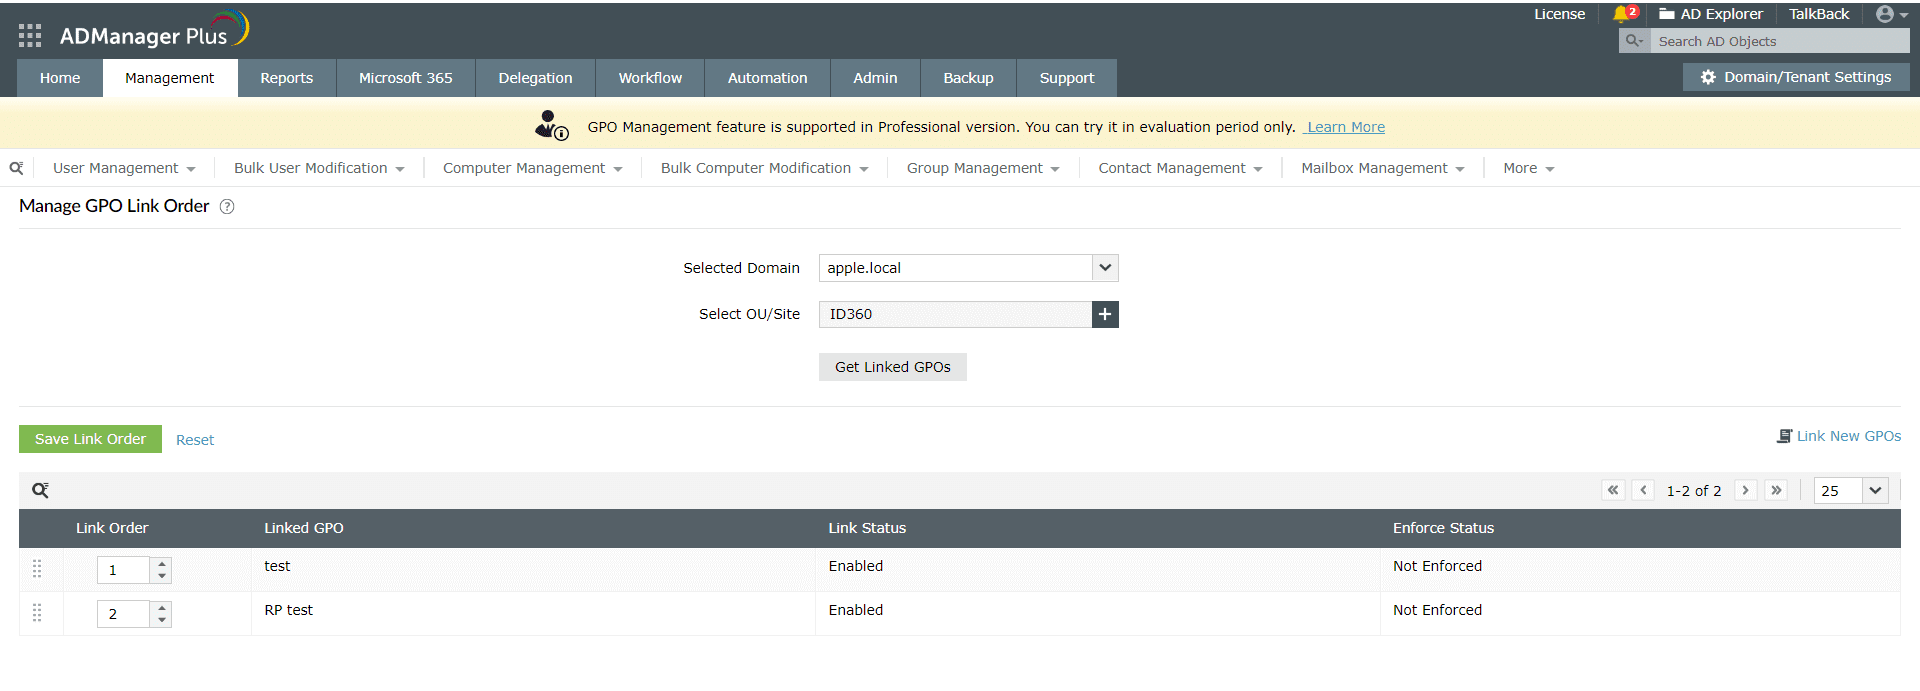Click the help icon beside Manage GPO Link Order

pyautogui.click(x=227, y=207)
